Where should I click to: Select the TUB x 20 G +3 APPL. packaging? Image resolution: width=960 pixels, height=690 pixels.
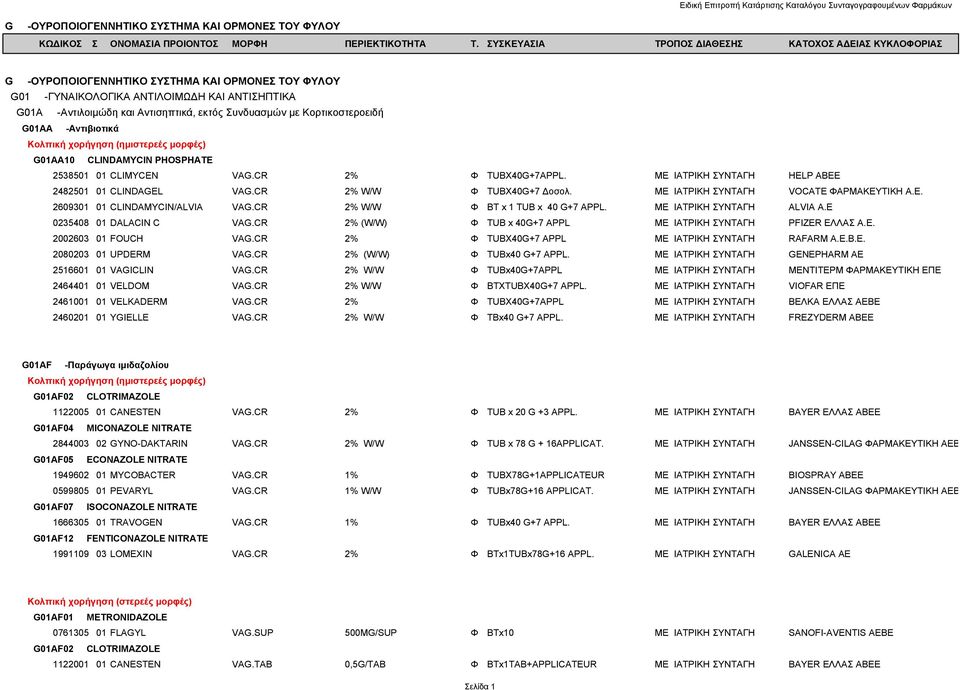[x=532, y=412]
